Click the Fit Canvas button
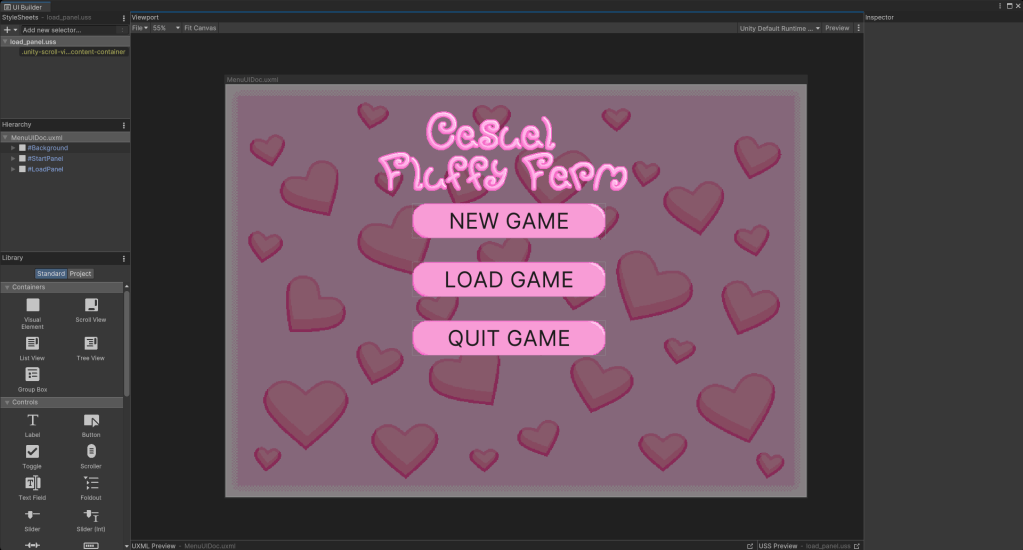 (x=200, y=28)
